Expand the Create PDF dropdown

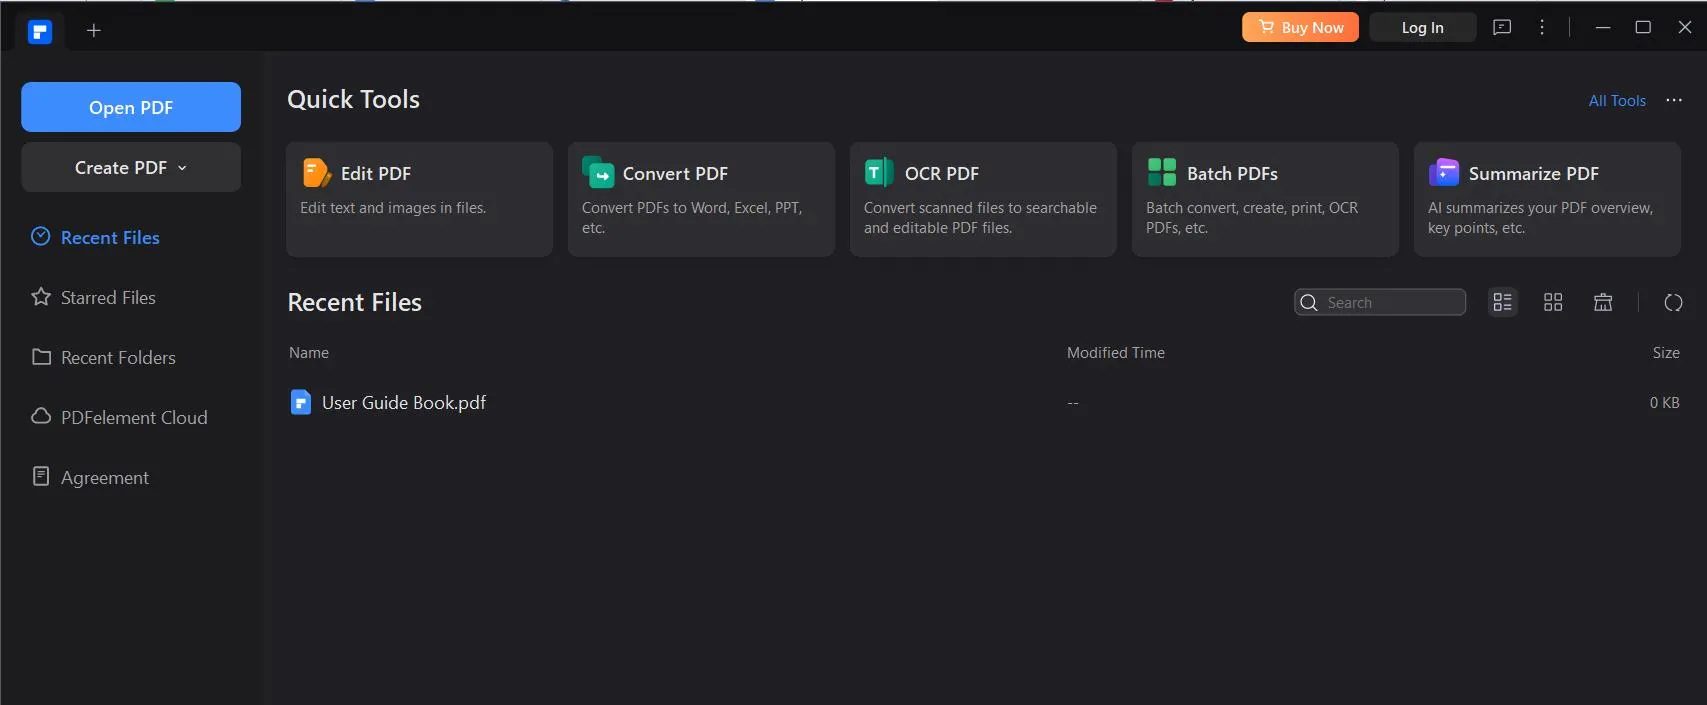pos(131,167)
